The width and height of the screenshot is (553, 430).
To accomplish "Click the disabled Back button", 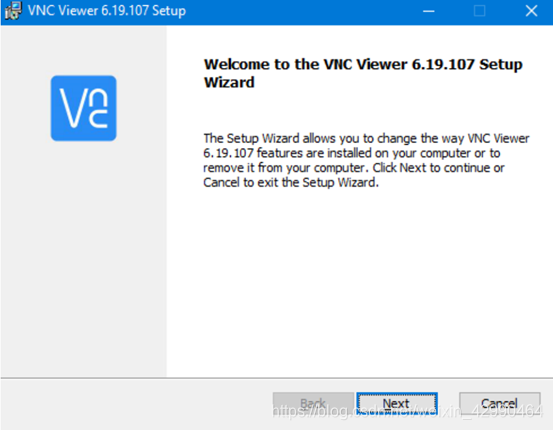I will click(313, 404).
